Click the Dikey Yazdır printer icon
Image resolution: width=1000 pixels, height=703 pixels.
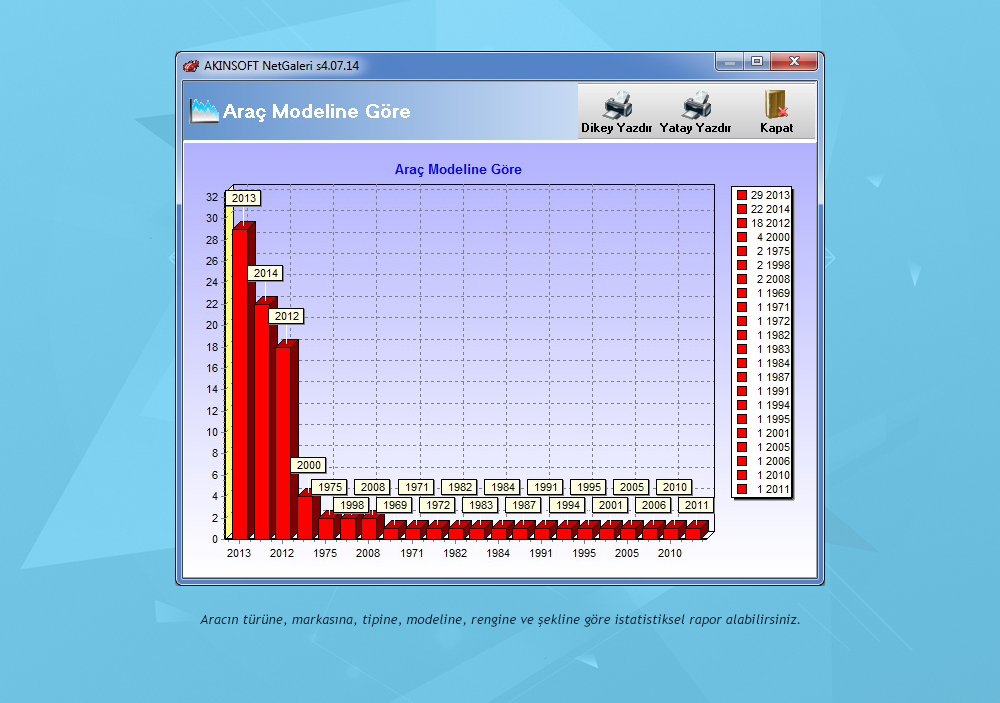point(617,105)
